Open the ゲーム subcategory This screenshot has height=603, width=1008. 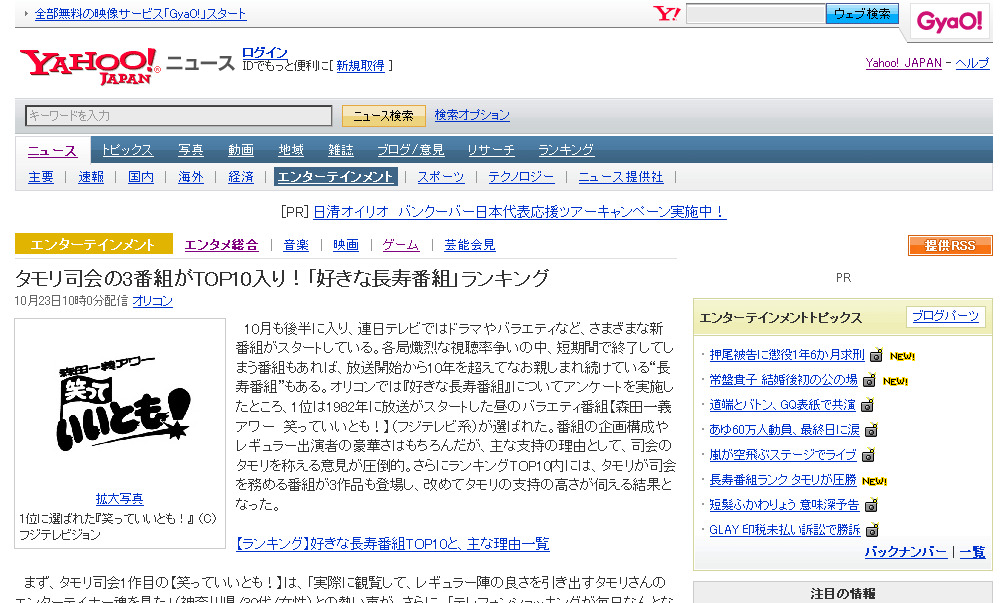(400, 245)
